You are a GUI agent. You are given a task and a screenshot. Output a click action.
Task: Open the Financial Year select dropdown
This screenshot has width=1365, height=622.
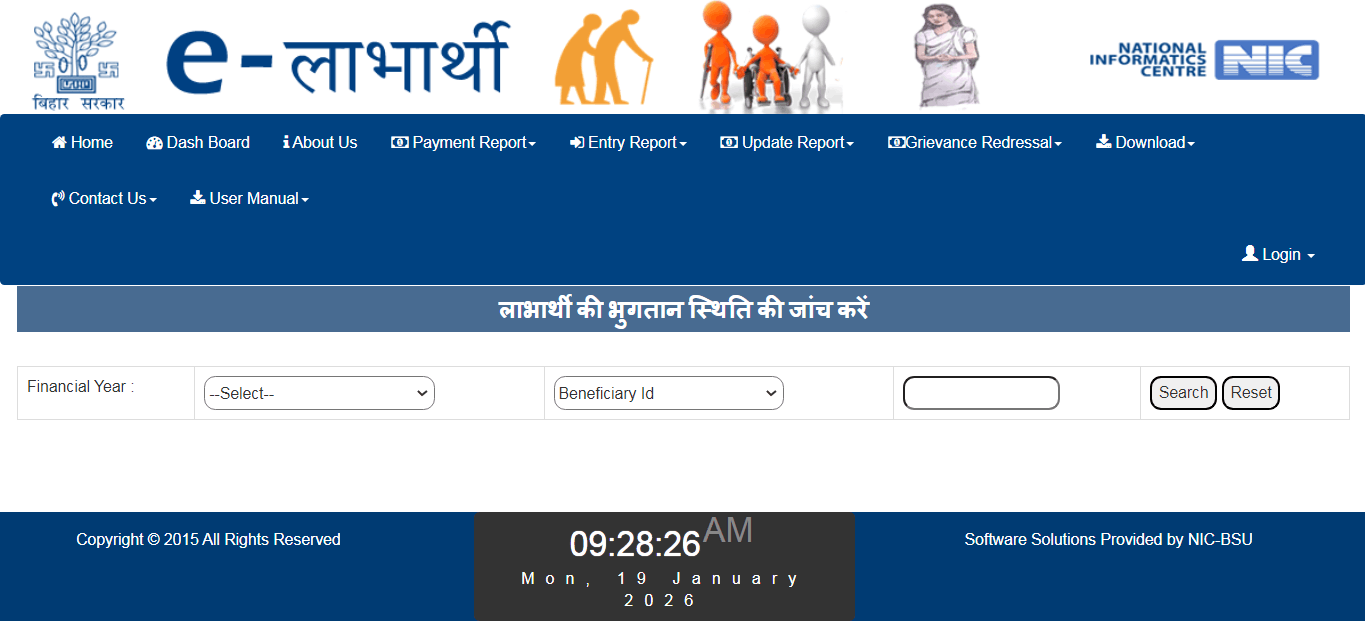pyautogui.click(x=318, y=393)
